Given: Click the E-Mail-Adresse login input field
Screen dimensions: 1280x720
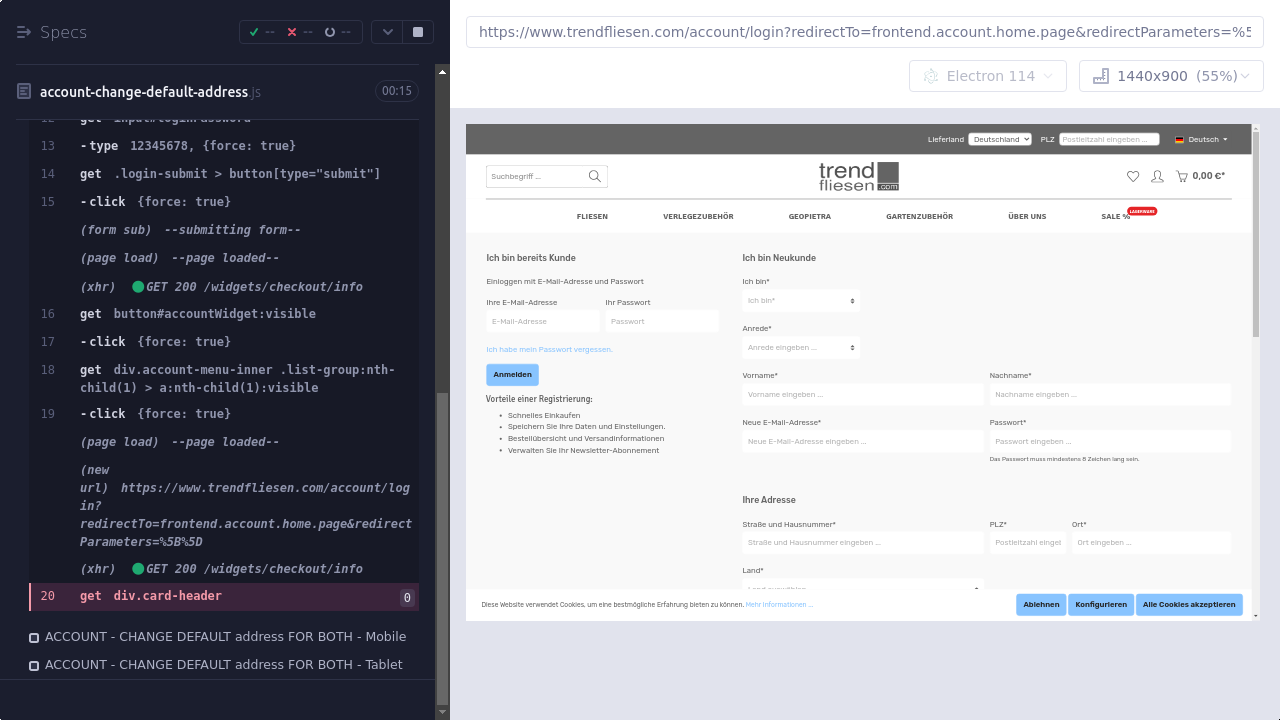Looking at the screenshot, I should point(543,322).
